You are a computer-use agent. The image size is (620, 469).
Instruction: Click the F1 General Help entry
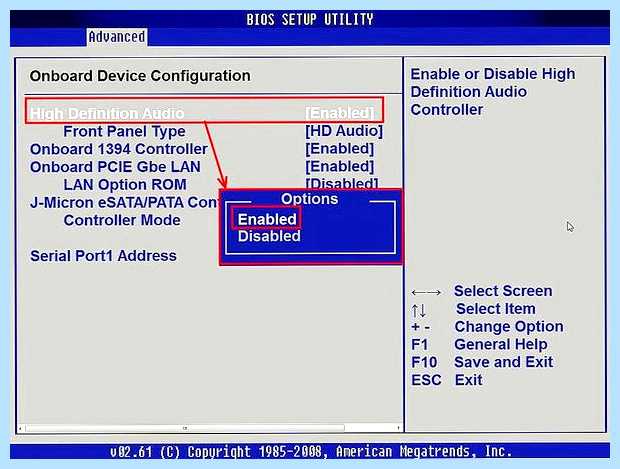click(x=479, y=344)
